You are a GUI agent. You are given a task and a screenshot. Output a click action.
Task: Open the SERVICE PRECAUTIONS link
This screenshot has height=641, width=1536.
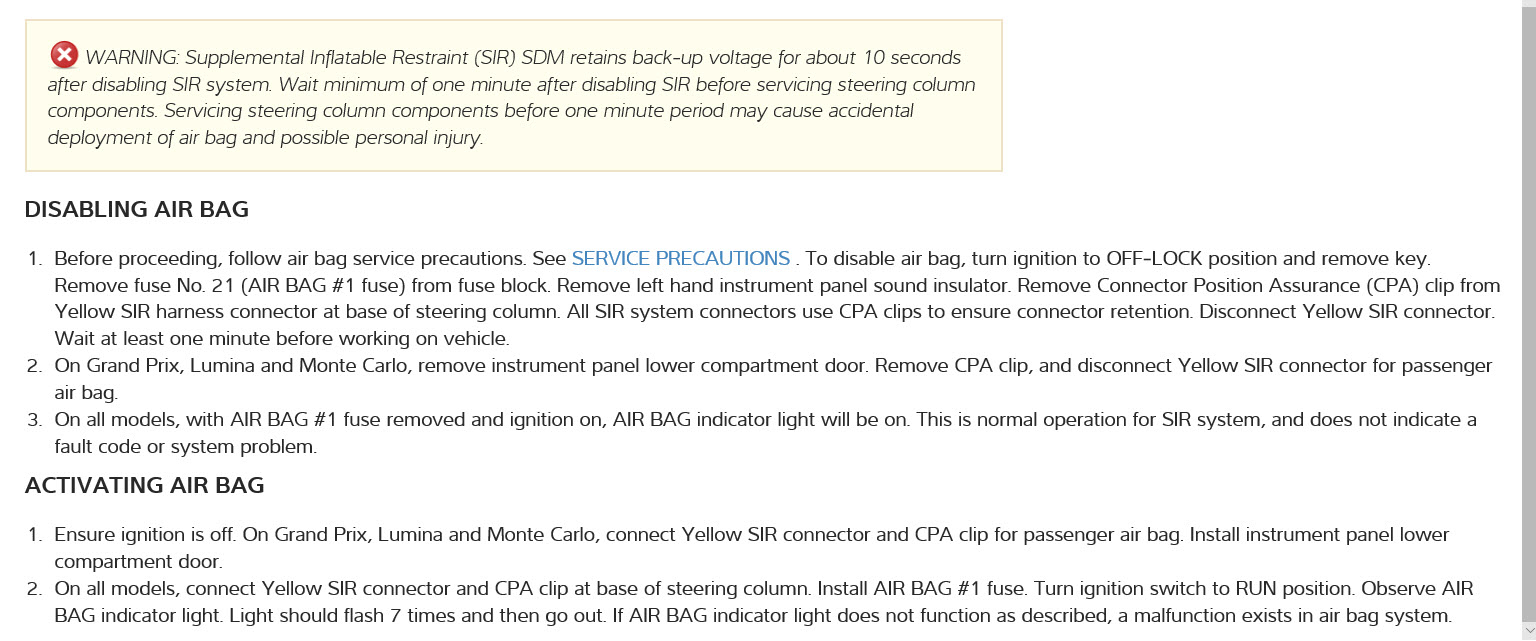coord(680,259)
